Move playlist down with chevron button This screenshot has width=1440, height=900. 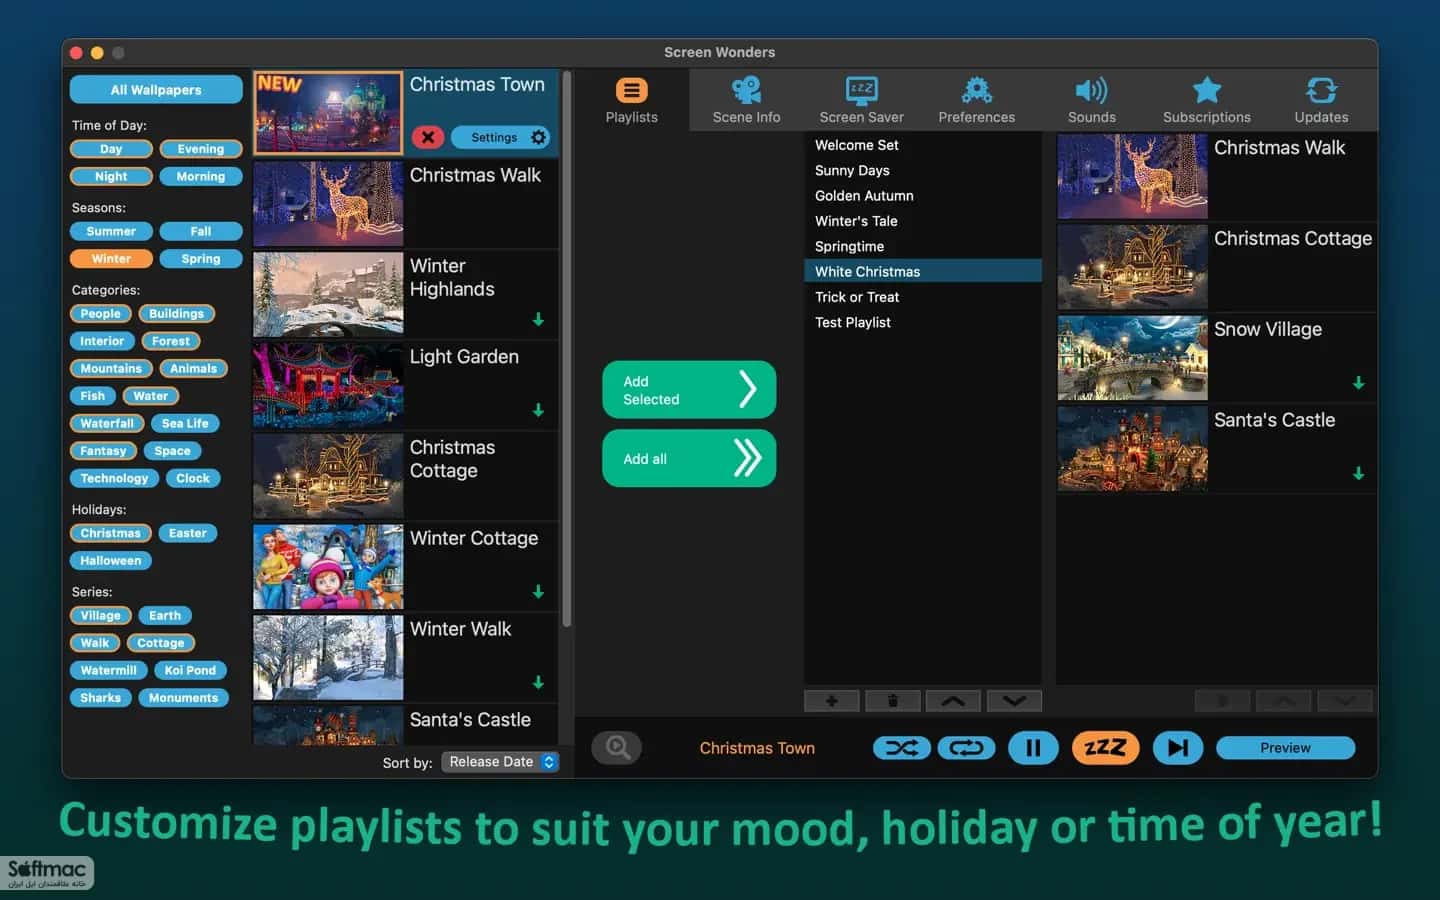click(x=1014, y=701)
